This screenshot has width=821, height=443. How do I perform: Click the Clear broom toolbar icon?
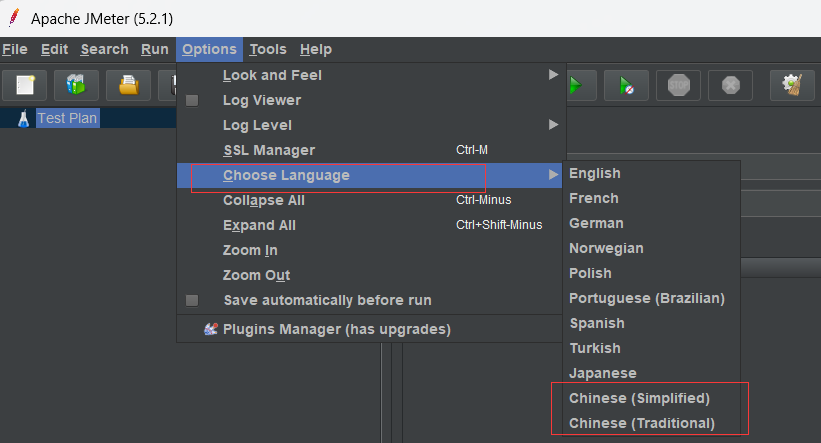point(792,85)
